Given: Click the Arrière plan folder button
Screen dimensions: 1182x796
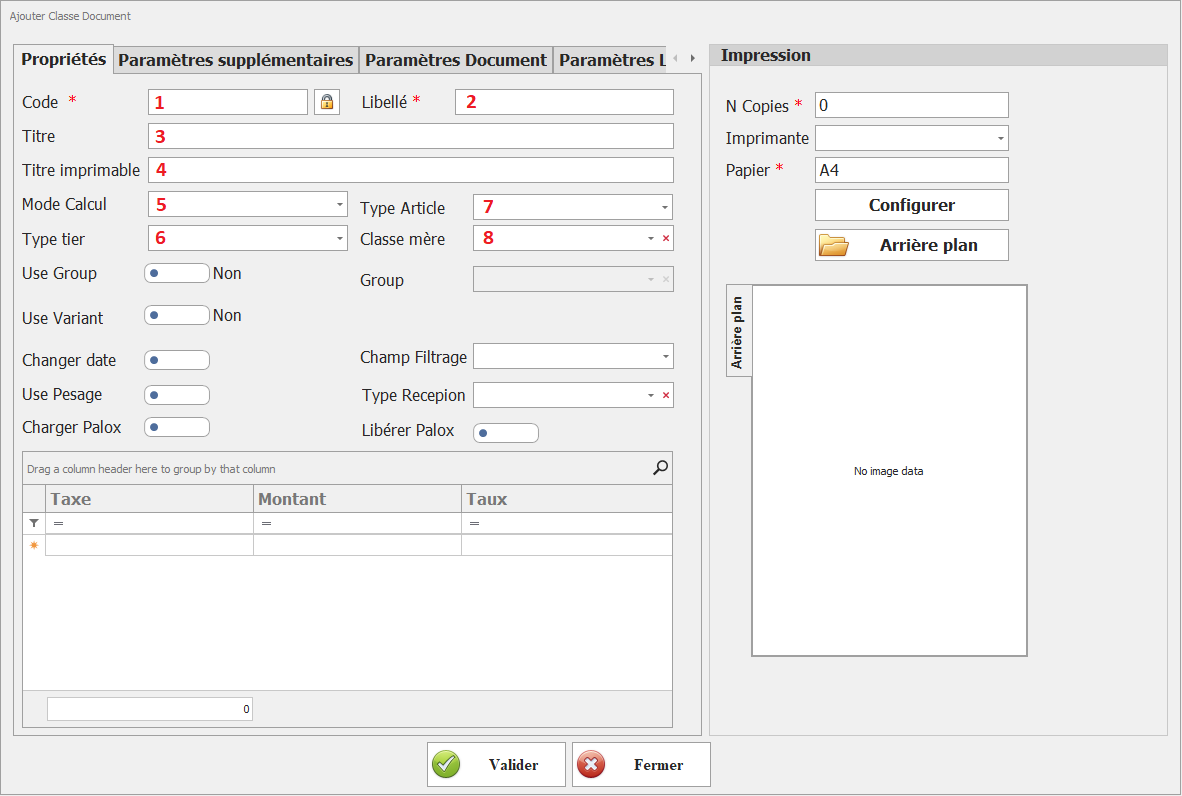Looking at the screenshot, I should [911, 245].
